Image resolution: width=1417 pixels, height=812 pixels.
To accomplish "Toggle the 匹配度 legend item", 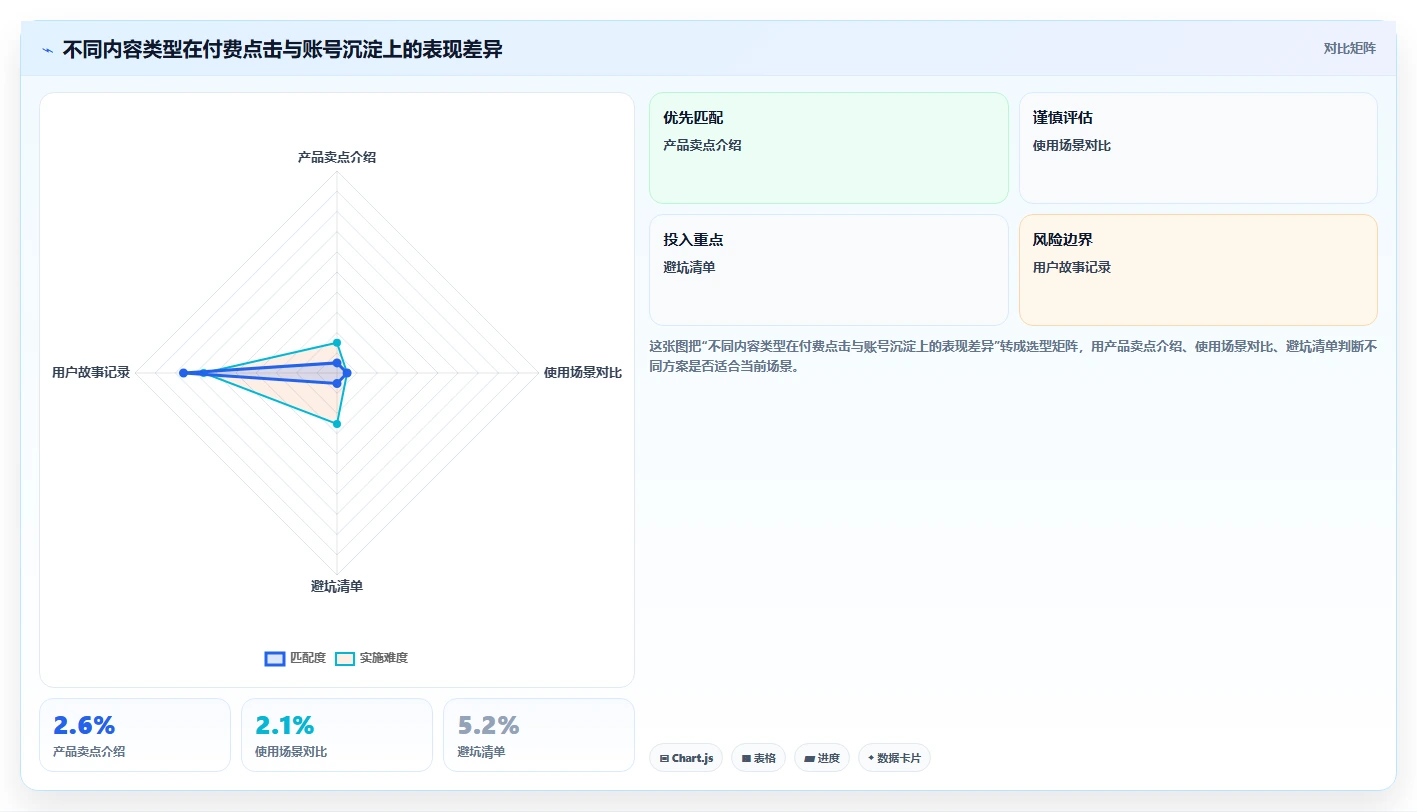I will point(295,658).
